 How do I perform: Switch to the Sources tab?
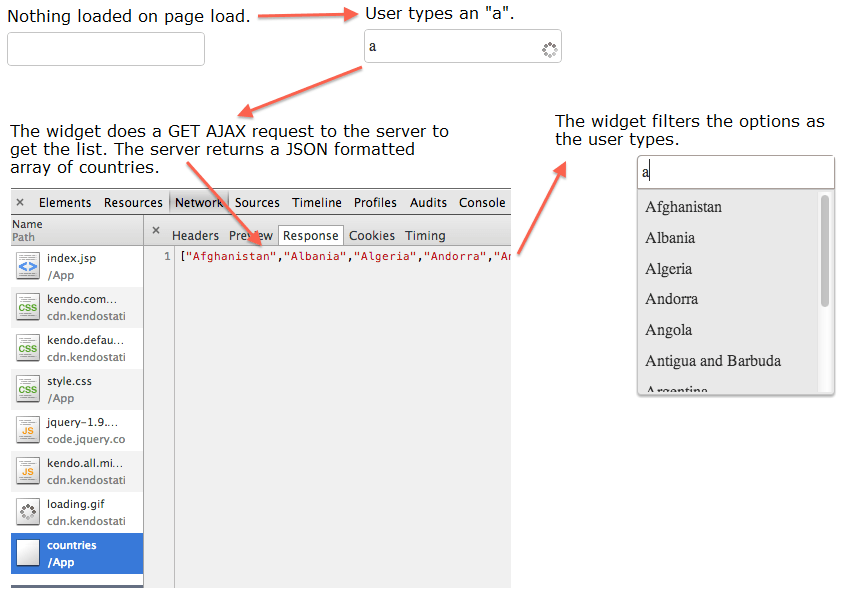coord(257,202)
